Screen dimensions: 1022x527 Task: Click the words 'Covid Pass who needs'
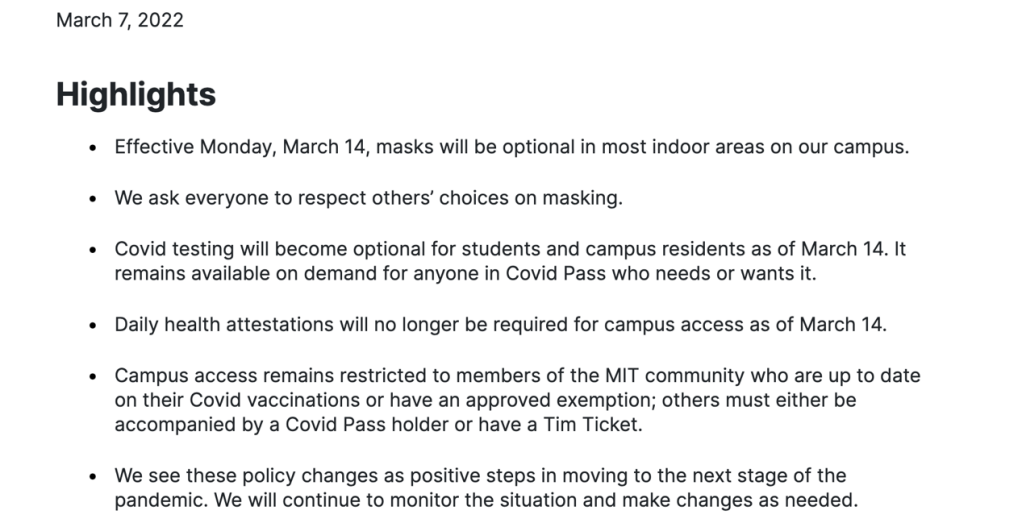pyautogui.click(x=610, y=274)
